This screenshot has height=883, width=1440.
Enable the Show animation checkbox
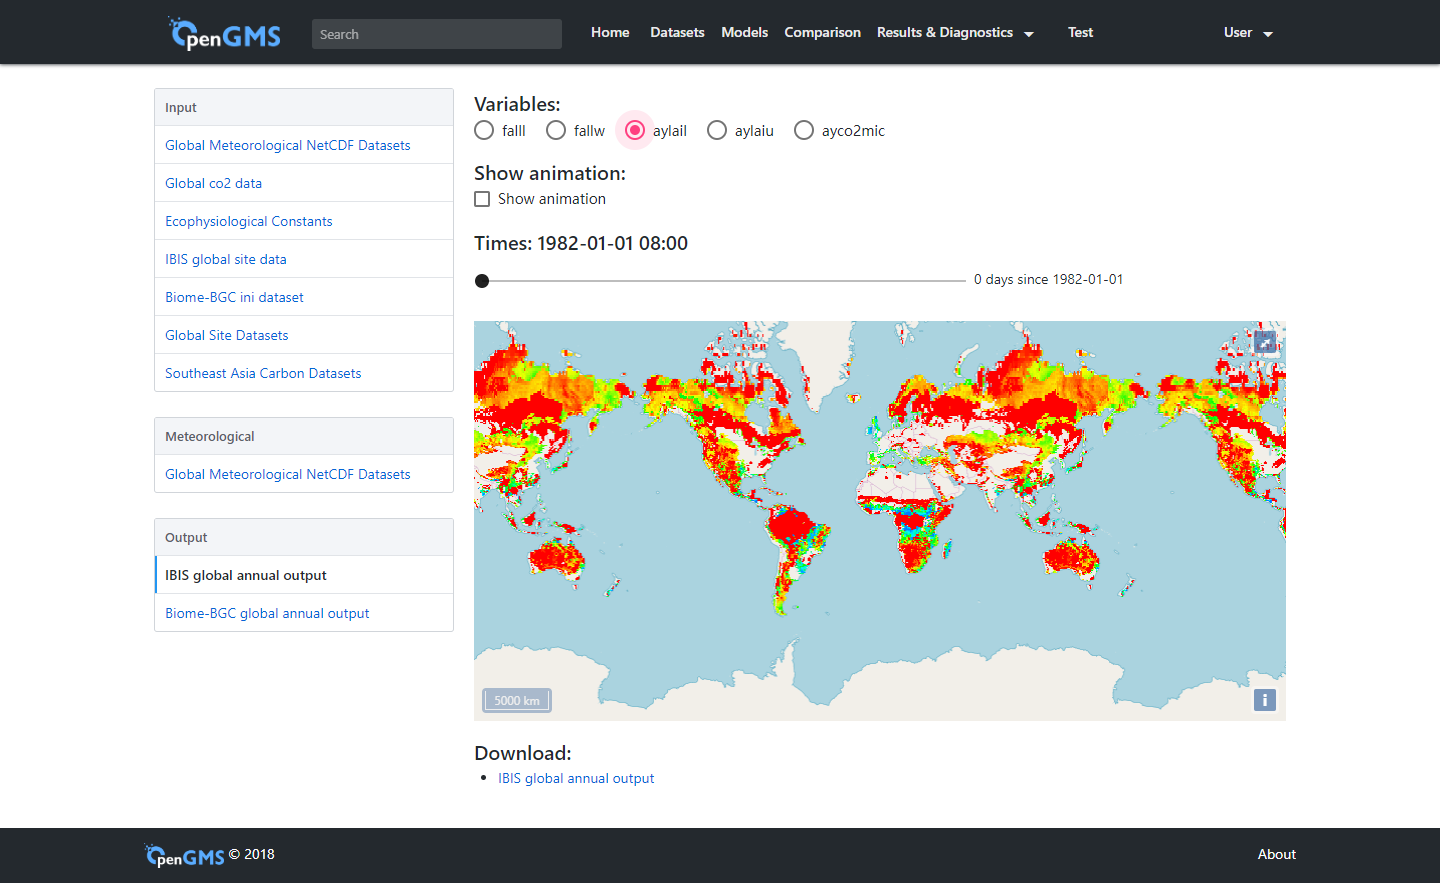(482, 199)
